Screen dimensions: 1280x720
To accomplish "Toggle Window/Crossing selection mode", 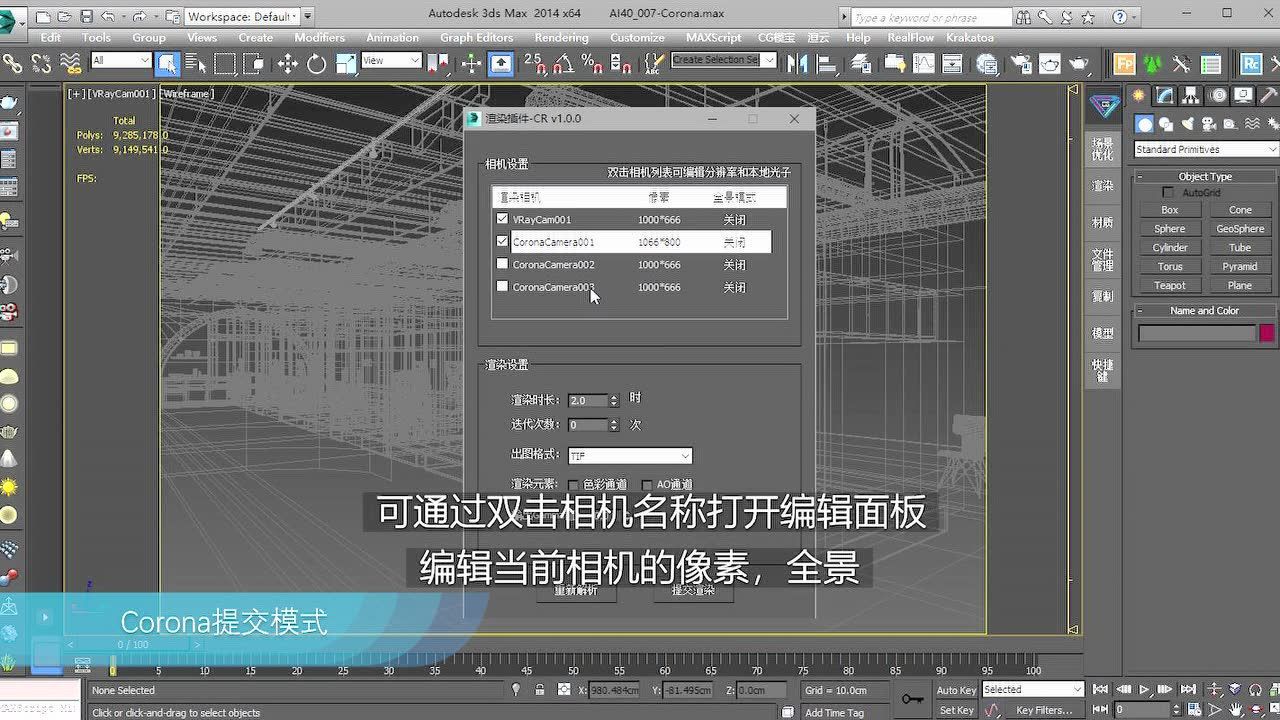I will (x=254, y=64).
